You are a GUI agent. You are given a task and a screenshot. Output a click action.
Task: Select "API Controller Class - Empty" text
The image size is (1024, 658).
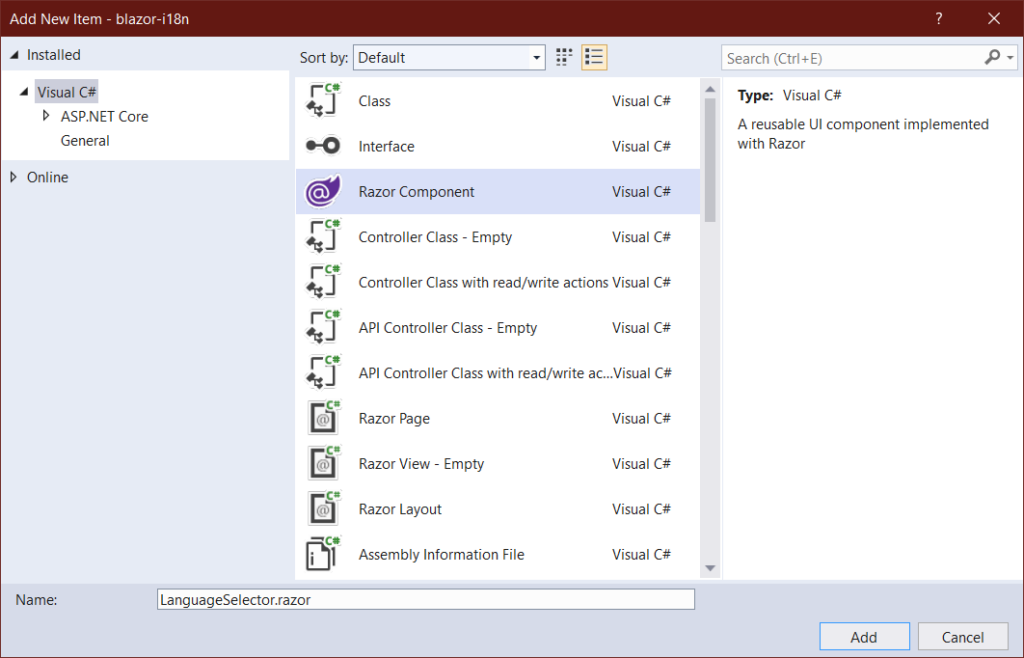447,328
